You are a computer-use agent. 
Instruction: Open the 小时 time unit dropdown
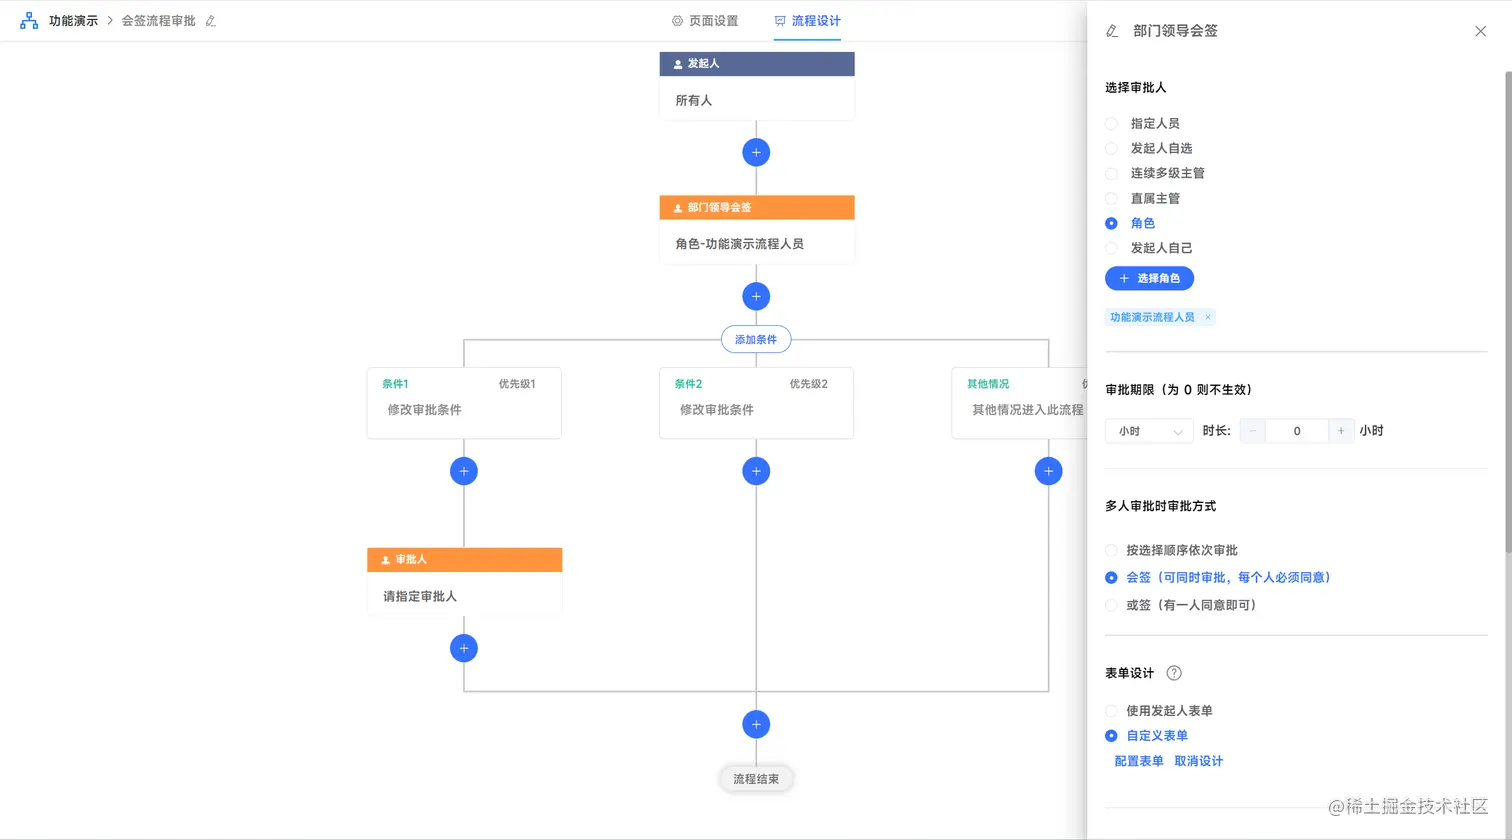click(1149, 431)
